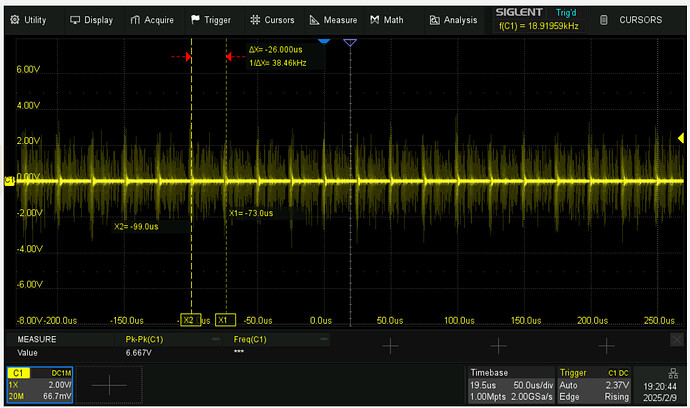Click the 250.0us time axis label
Image resolution: width=690 pixels, height=408 pixels.
659,320
